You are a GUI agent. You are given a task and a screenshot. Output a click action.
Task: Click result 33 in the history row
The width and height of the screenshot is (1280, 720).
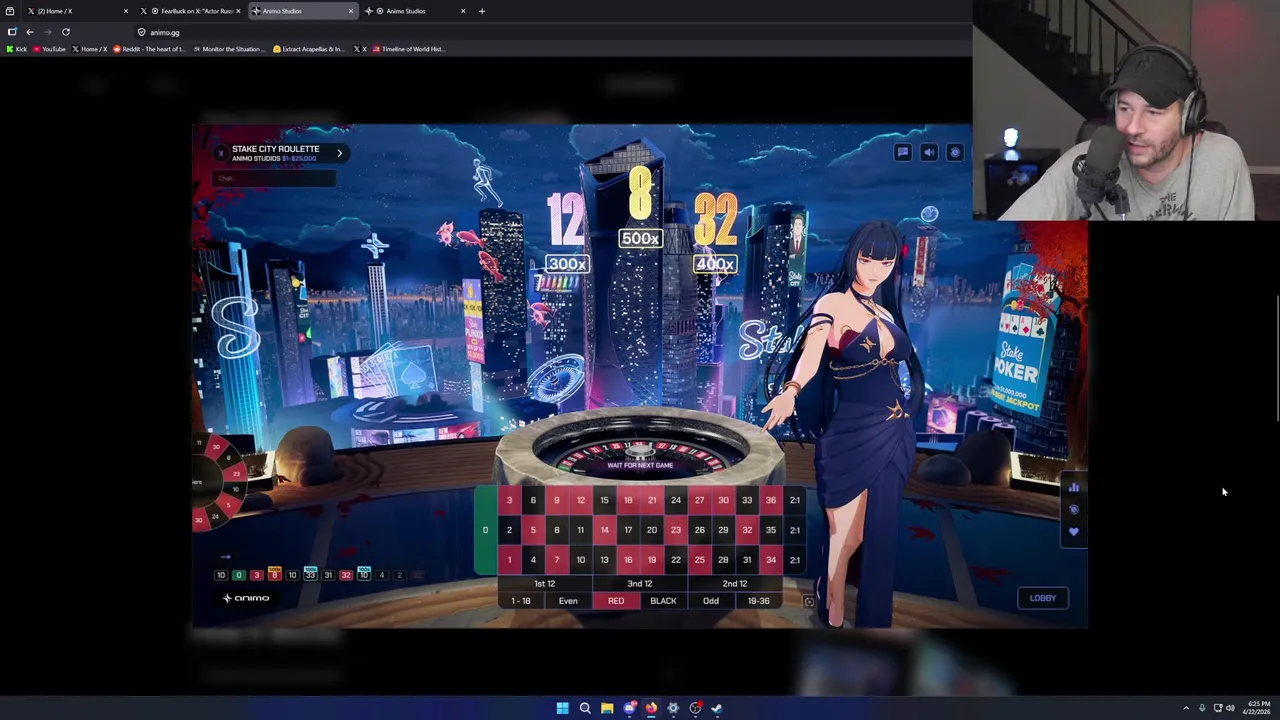click(310, 575)
